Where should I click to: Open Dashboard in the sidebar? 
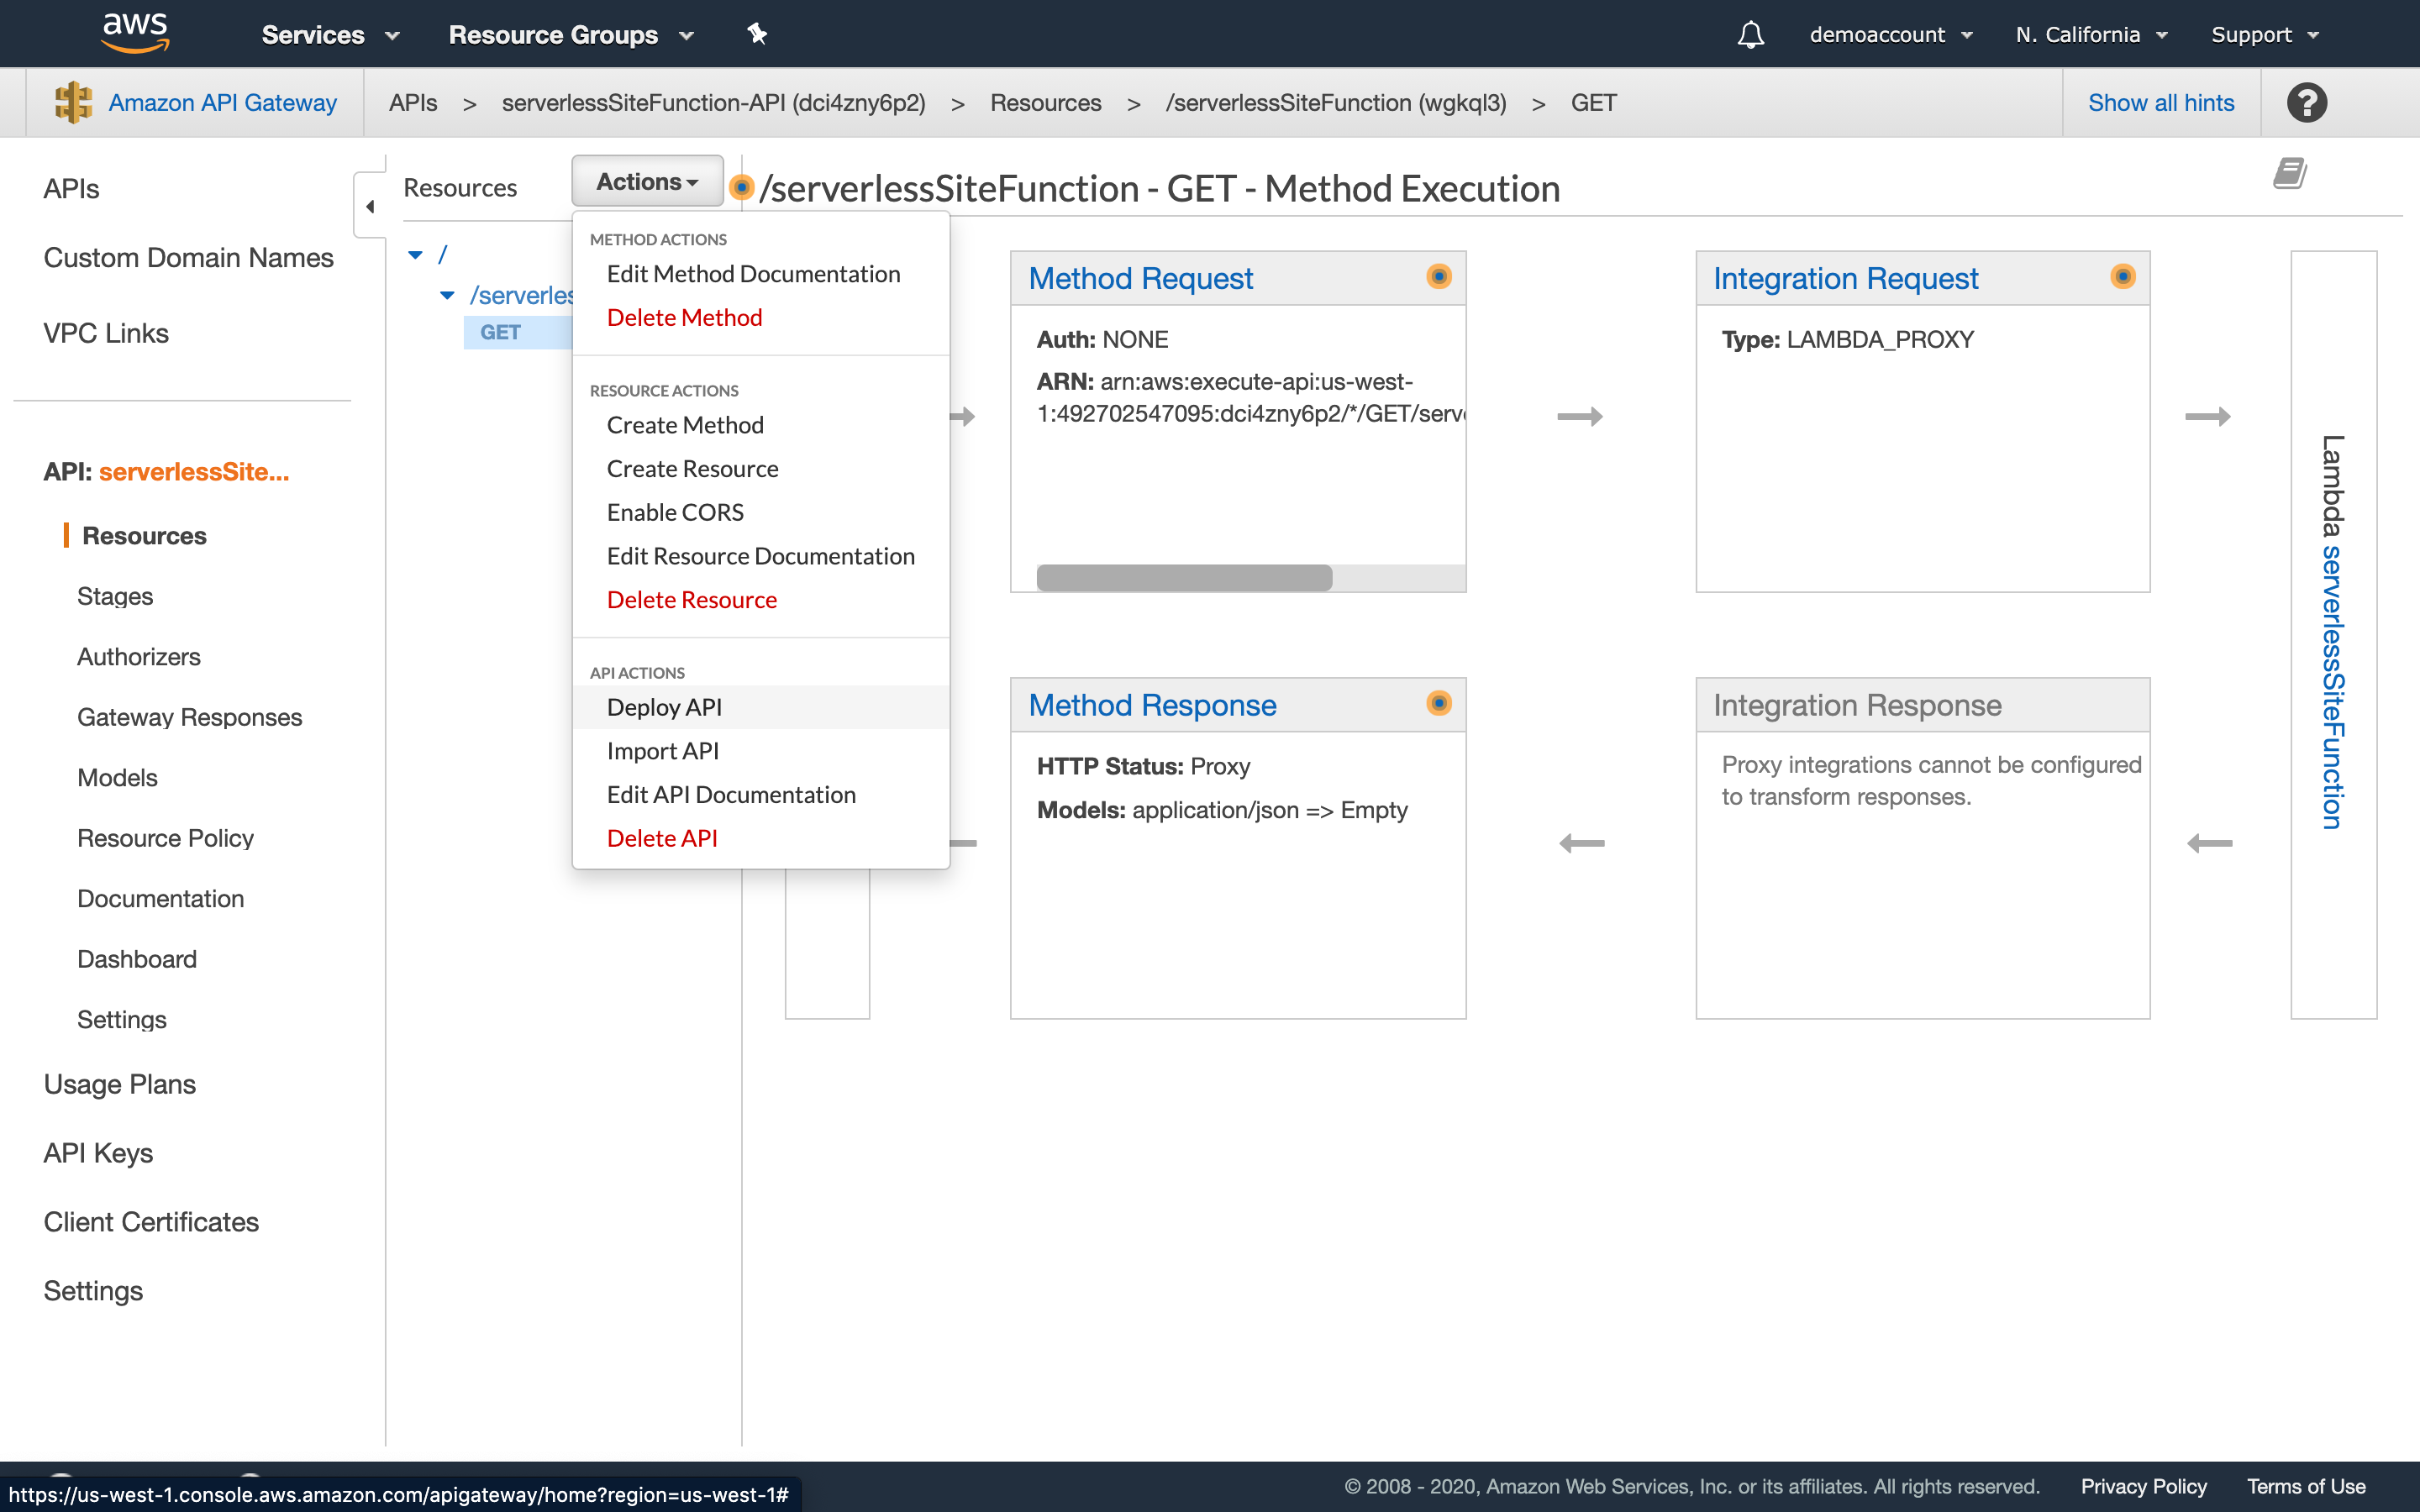[x=137, y=959]
